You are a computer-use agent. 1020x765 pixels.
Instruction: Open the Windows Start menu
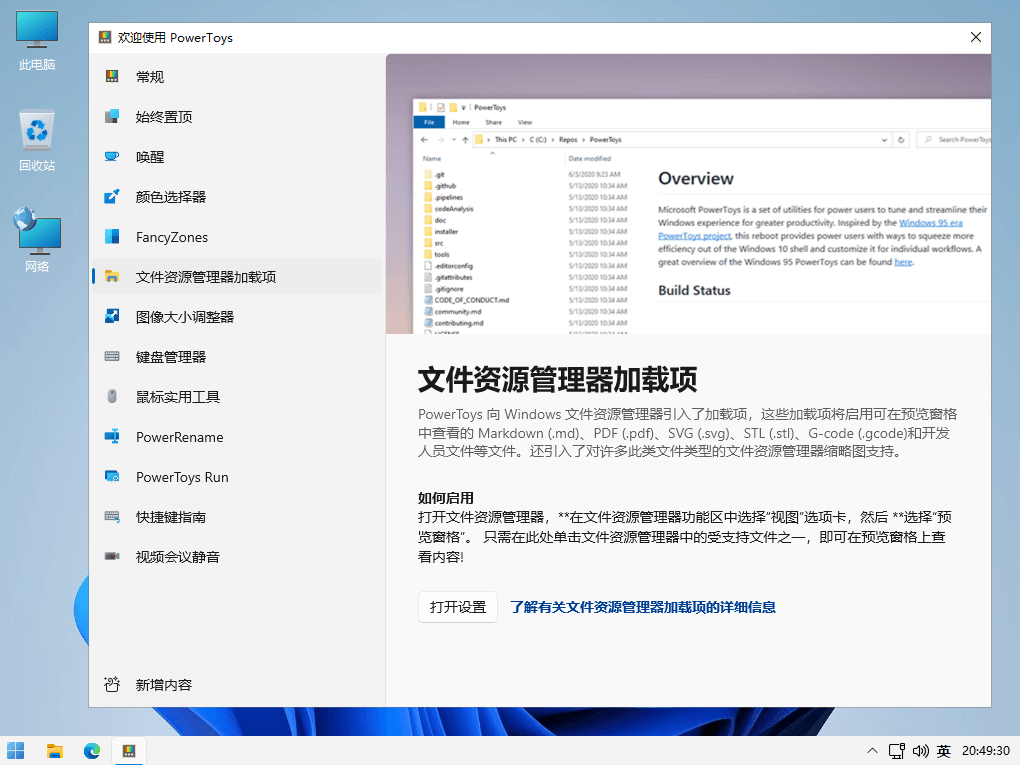tap(16, 751)
